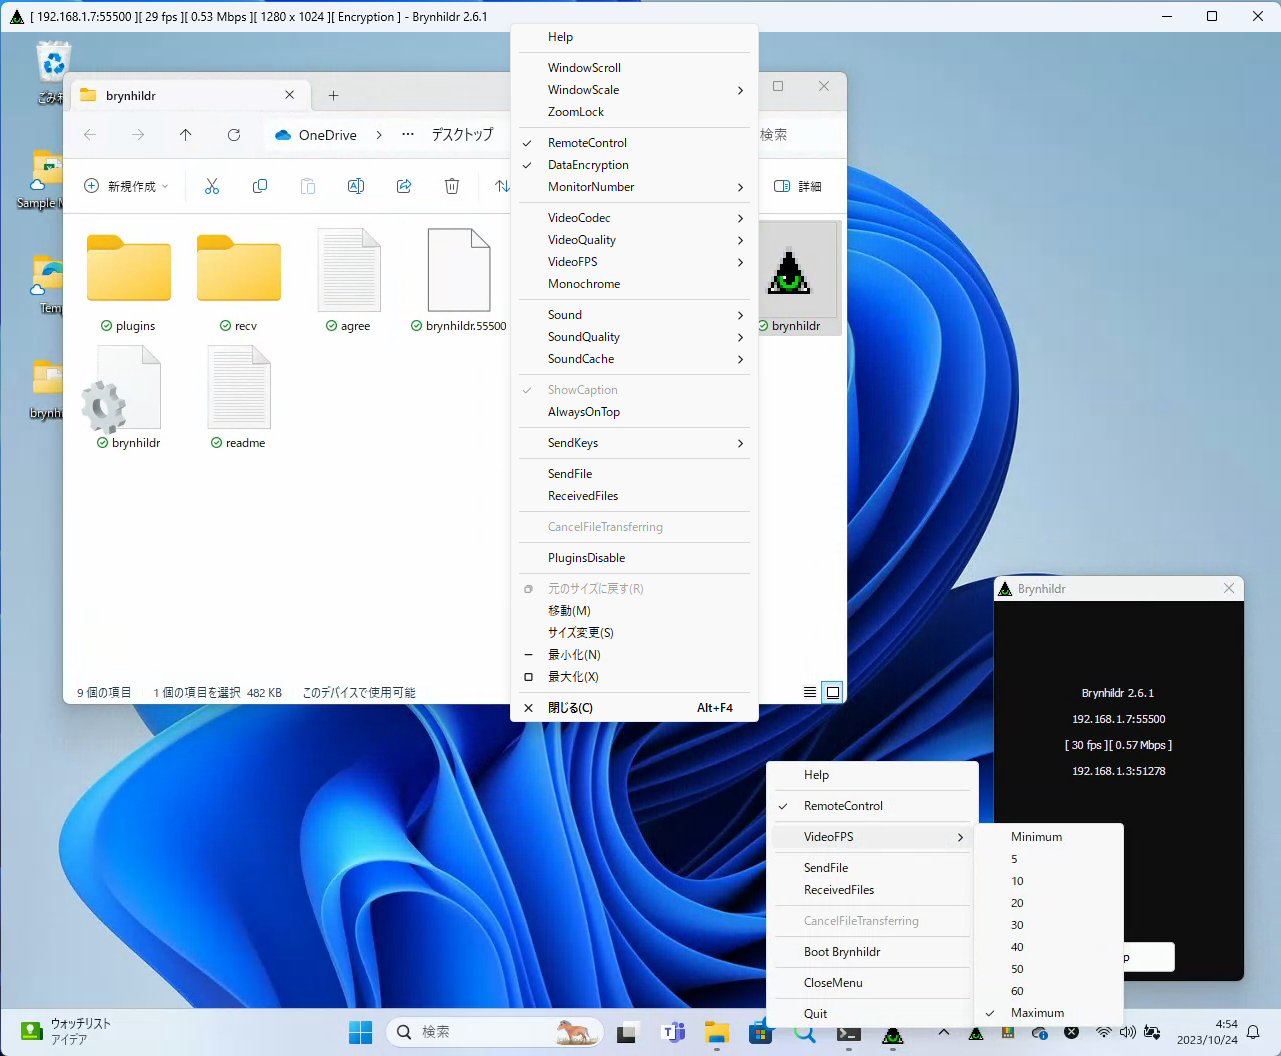The width and height of the screenshot is (1281, 1056).
Task: Expand the SoundCache submenu
Action: (x=634, y=359)
